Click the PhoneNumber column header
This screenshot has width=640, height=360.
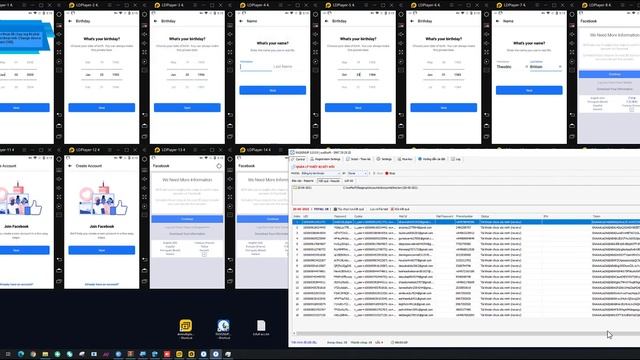(x=464, y=216)
